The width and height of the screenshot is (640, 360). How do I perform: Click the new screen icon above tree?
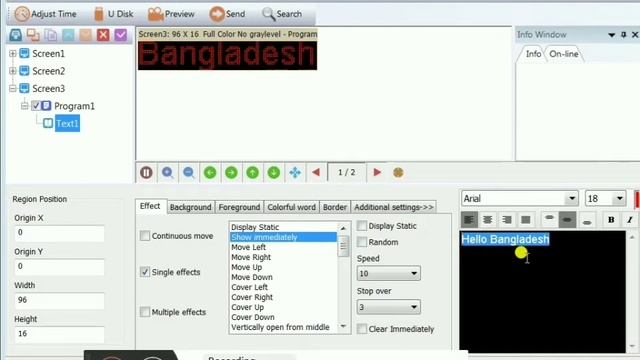tap(16, 35)
